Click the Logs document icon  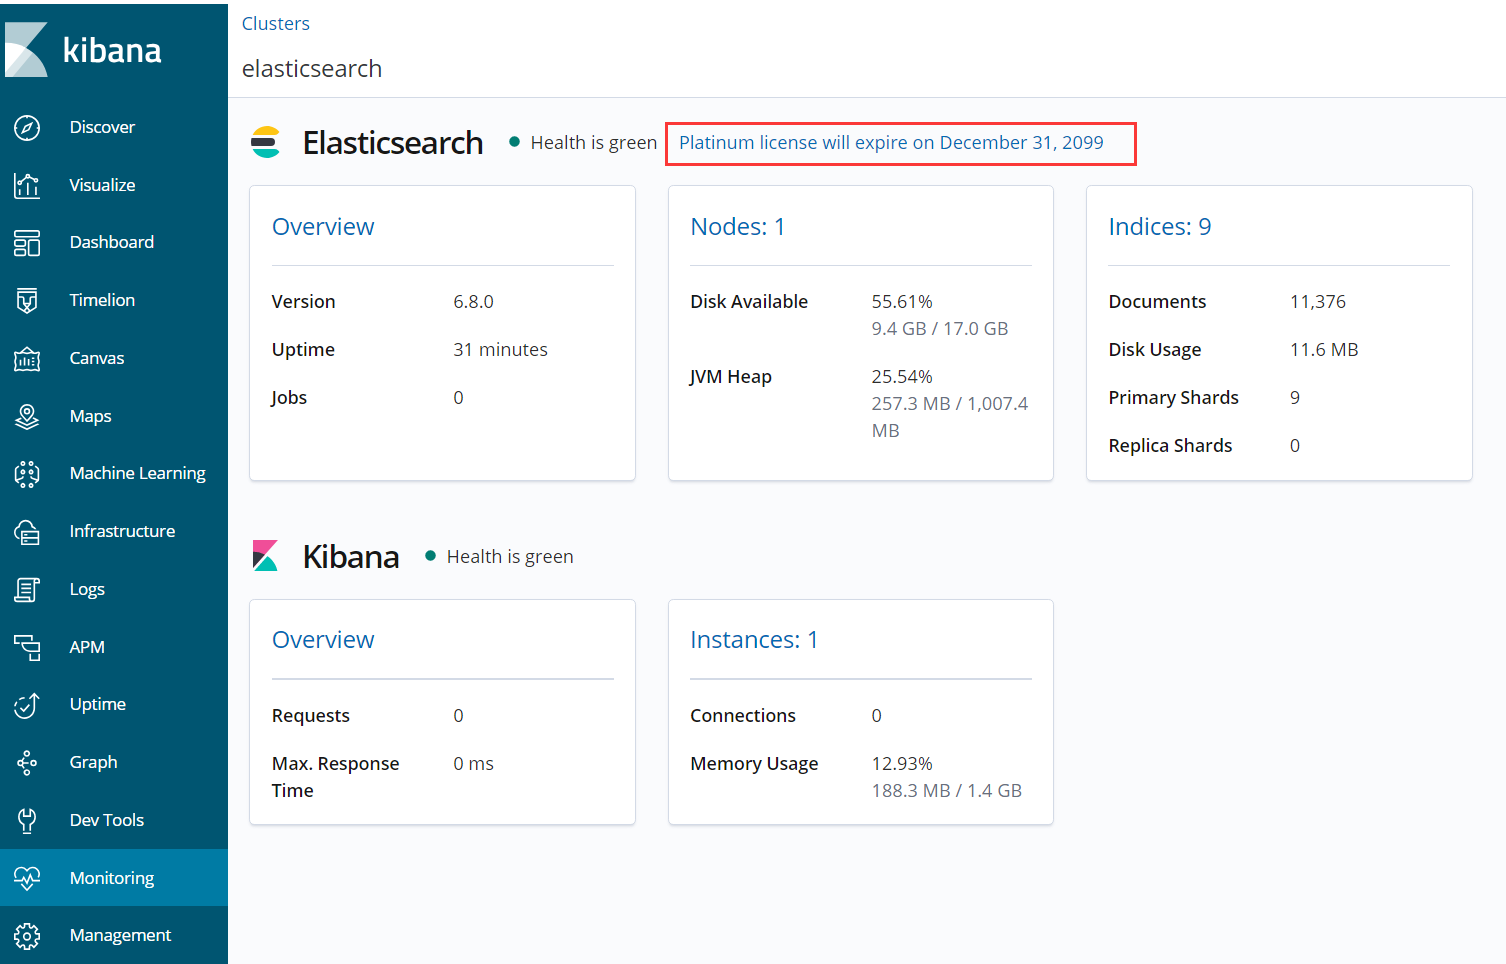click(27, 589)
